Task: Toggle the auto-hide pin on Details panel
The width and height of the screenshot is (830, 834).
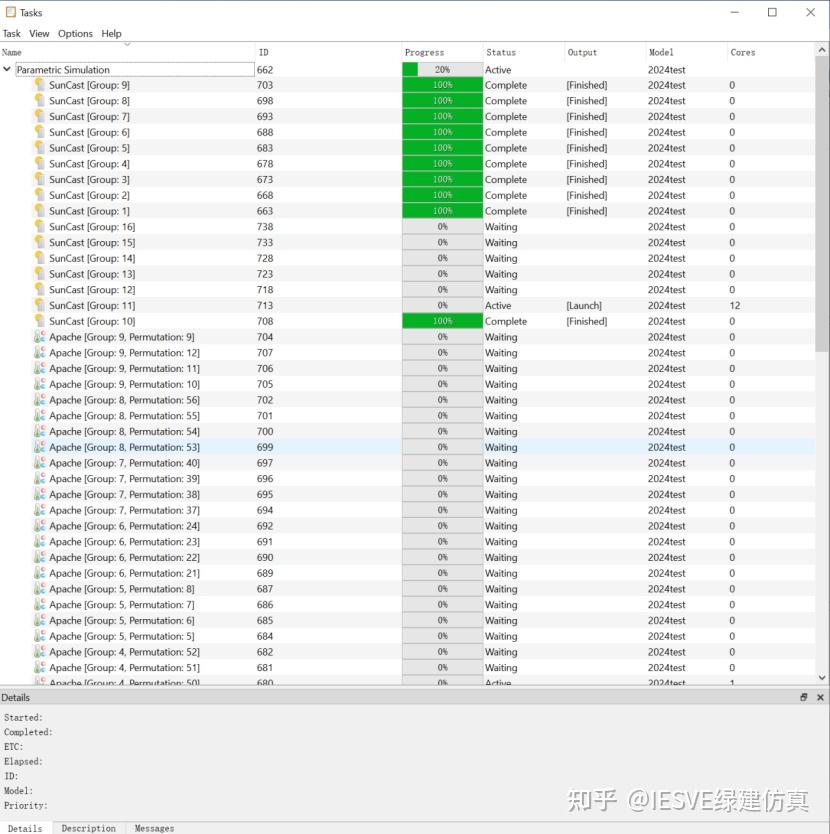Action: coord(804,697)
